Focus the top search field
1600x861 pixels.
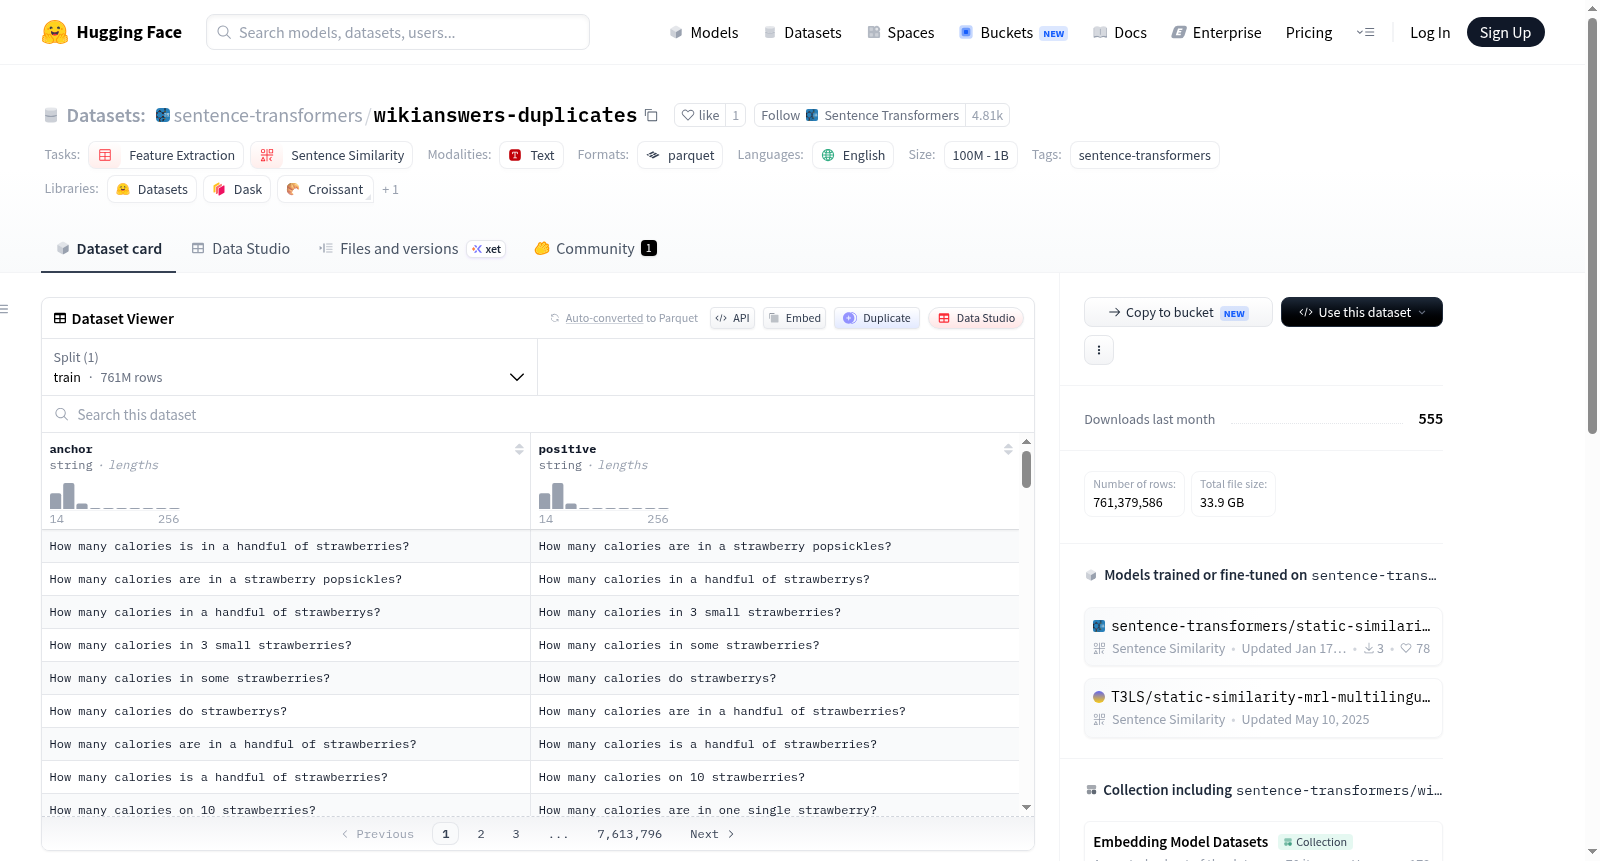398,32
